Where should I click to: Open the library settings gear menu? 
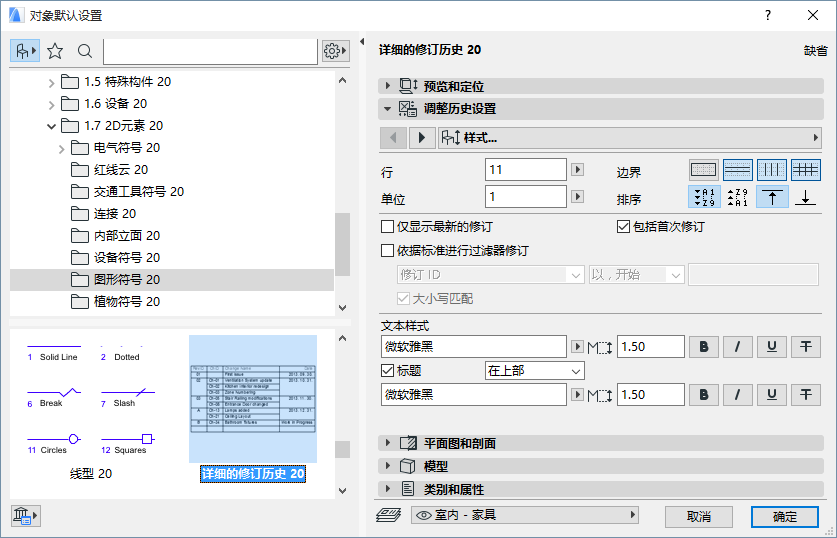coord(335,51)
